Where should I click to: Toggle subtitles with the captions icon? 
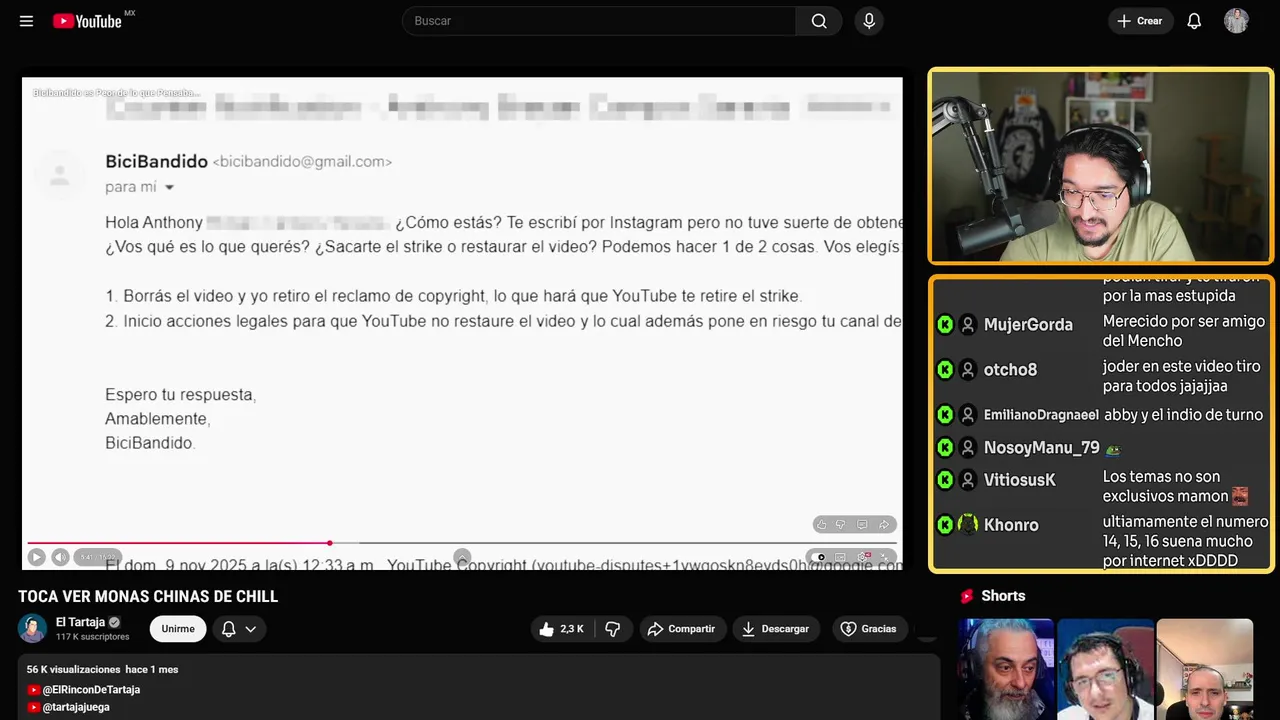coord(840,557)
